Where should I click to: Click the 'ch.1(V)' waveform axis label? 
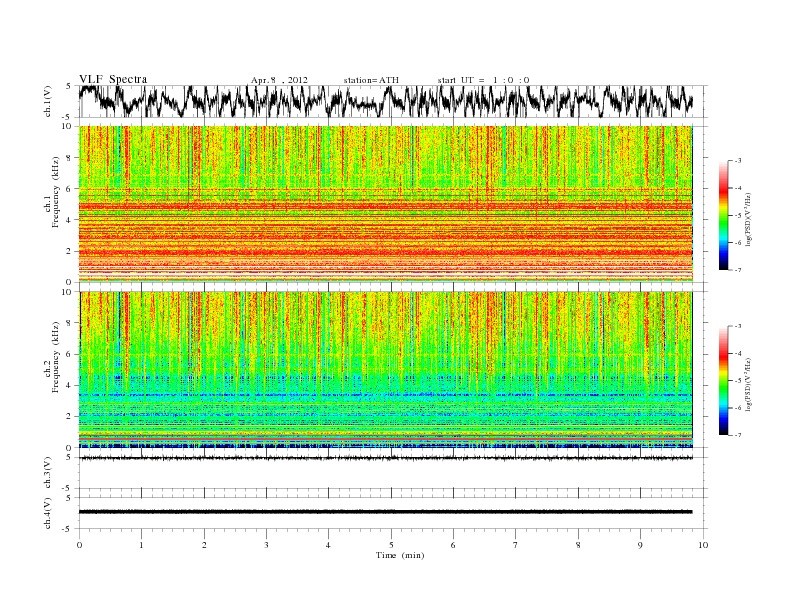tap(48, 101)
